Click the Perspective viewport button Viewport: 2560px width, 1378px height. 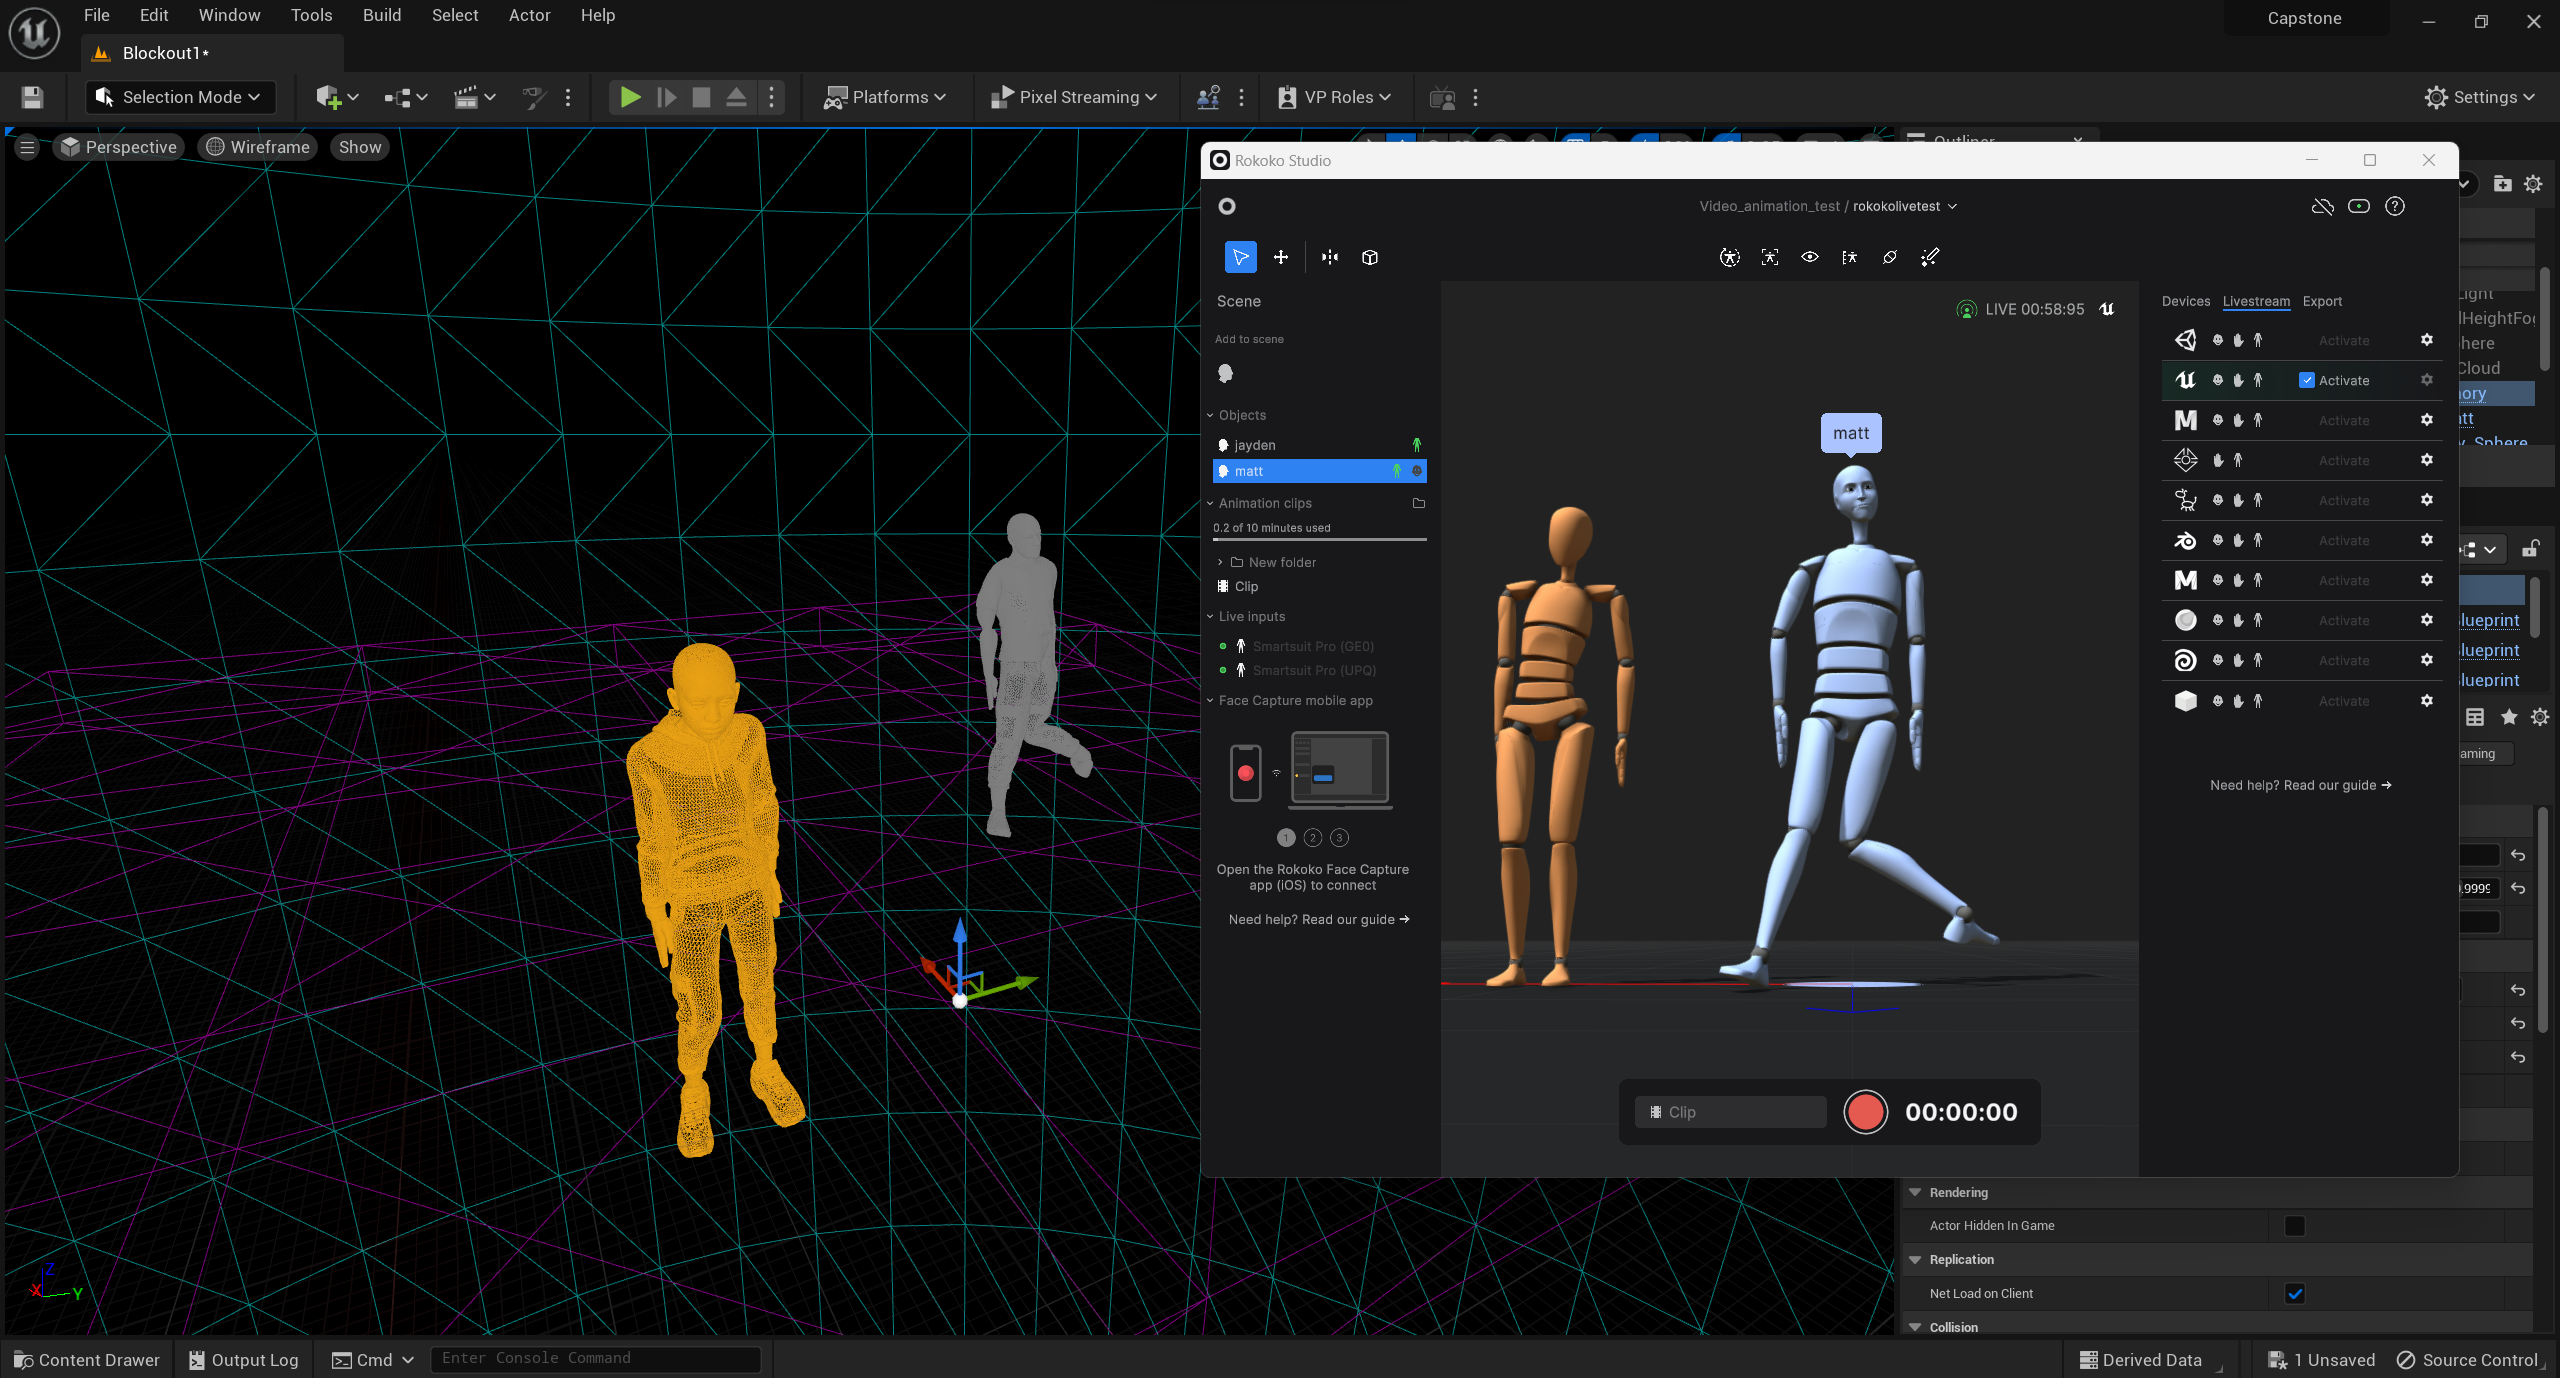(119, 147)
